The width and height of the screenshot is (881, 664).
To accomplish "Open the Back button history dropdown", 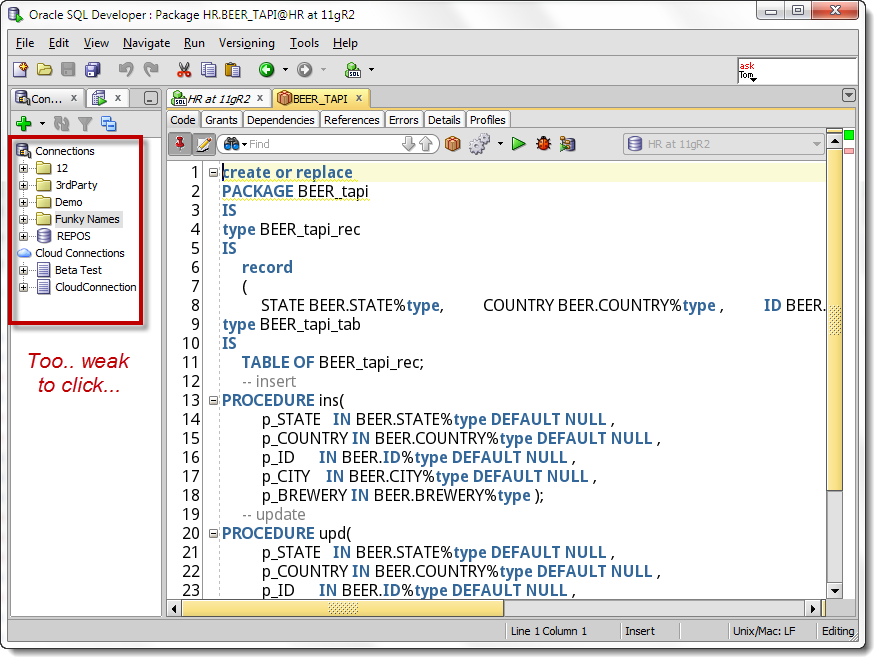I will [285, 70].
